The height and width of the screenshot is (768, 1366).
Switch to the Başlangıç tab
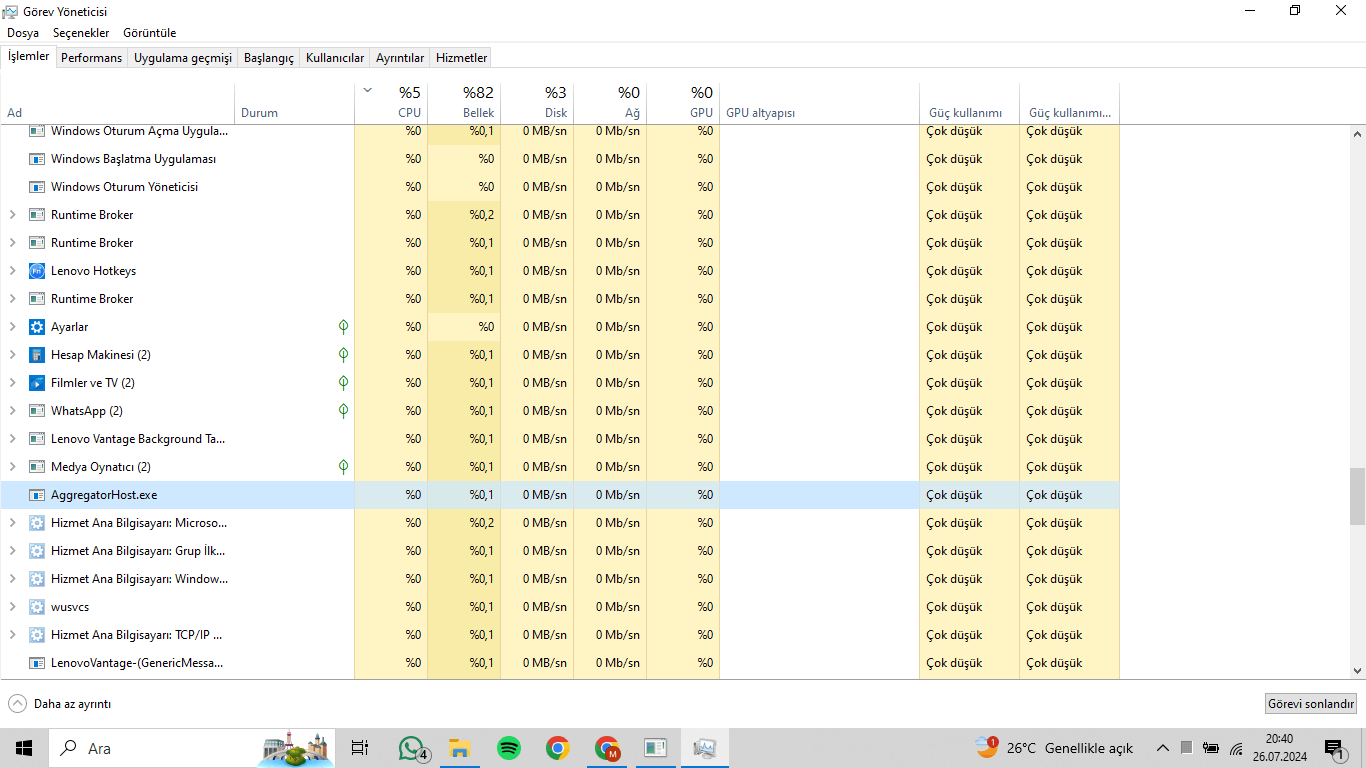269,58
